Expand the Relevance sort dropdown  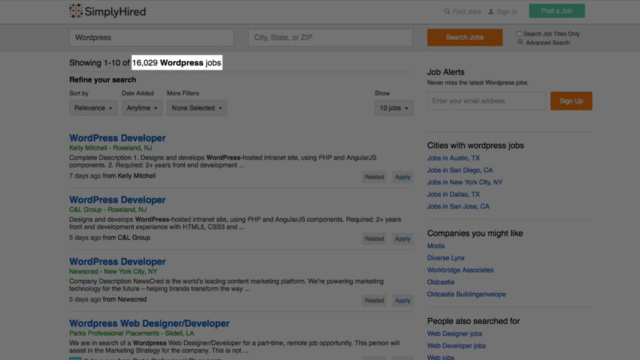[x=93, y=108]
